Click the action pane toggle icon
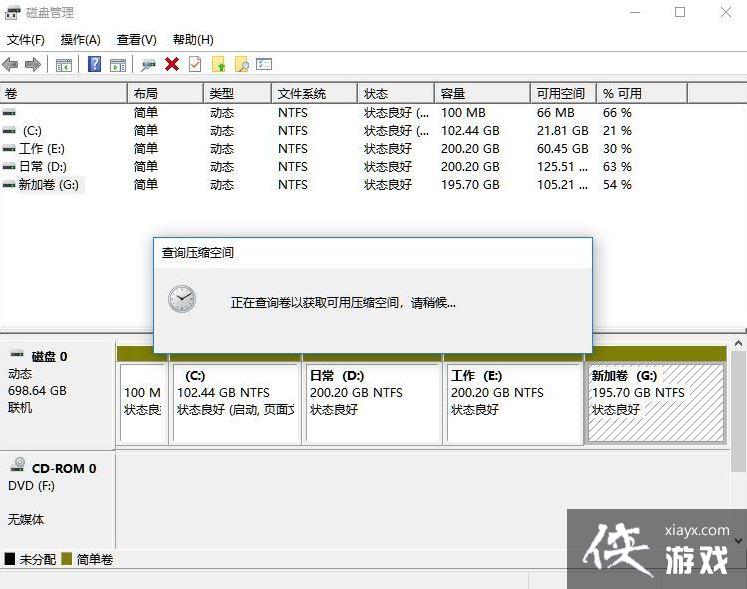Image resolution: width=747 pixels, height=589 pixels. (118, 64)
